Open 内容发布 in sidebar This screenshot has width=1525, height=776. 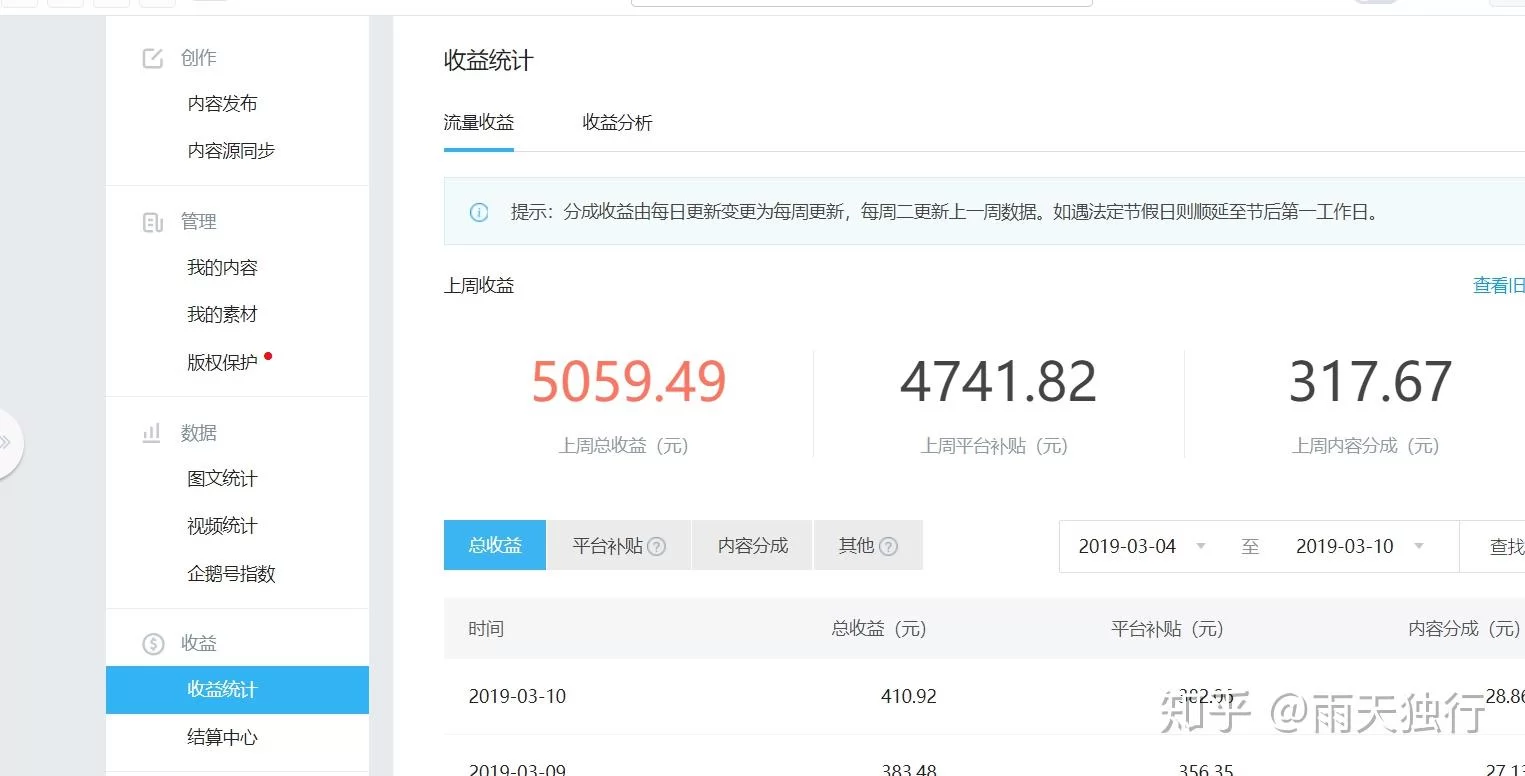222,104
